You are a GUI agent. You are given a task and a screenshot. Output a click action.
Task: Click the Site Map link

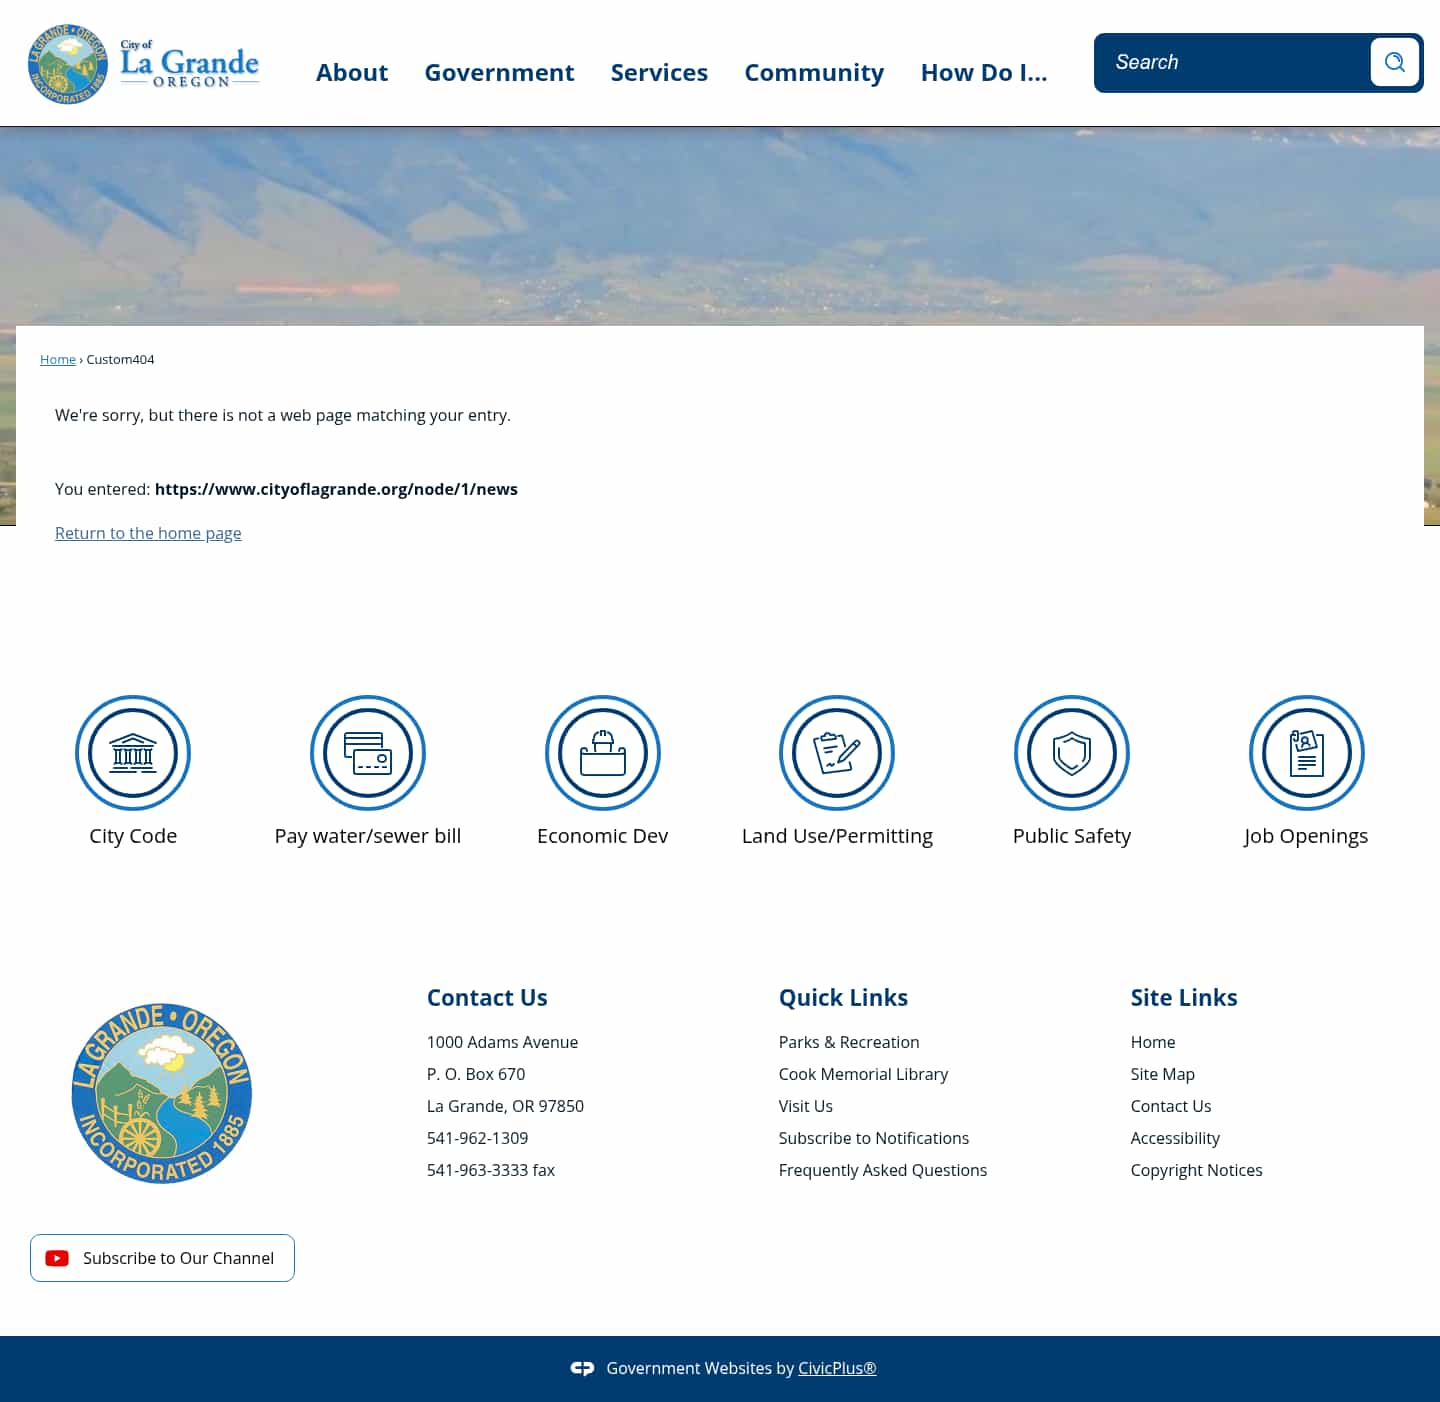[x=1162, y=1074]
